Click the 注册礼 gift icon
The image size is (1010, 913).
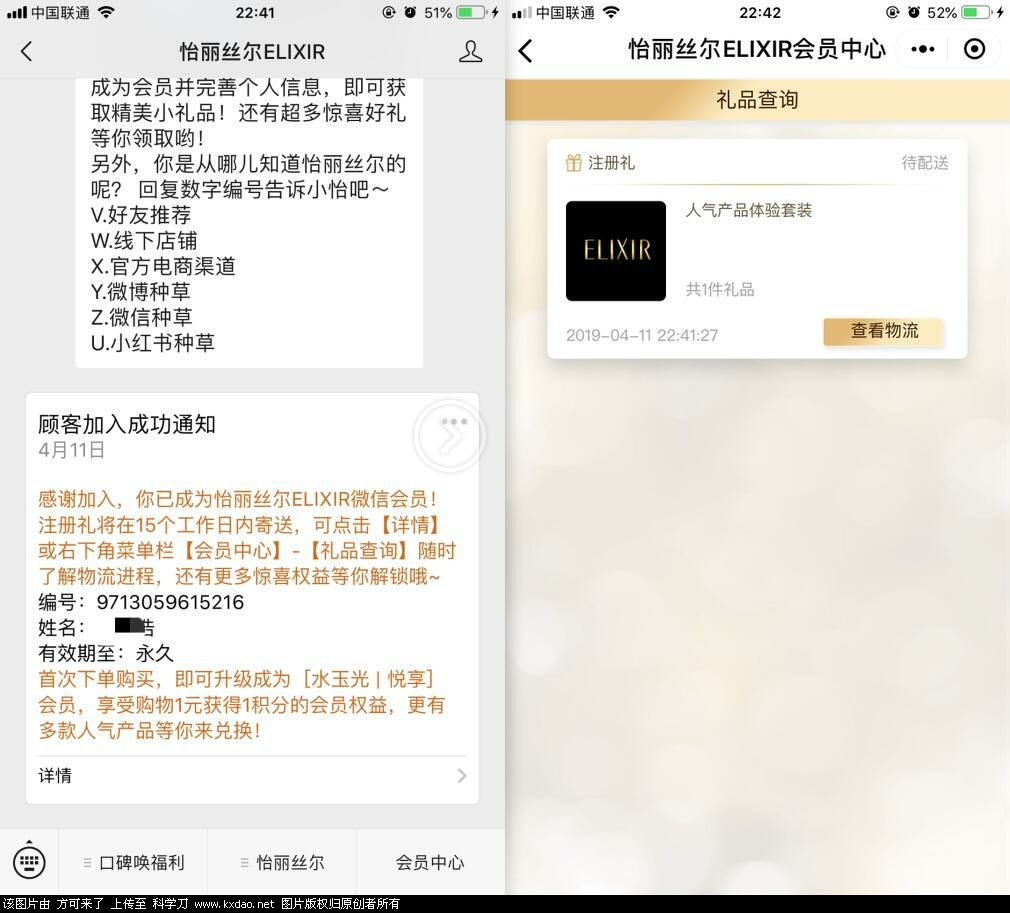(x=573, y=163)
